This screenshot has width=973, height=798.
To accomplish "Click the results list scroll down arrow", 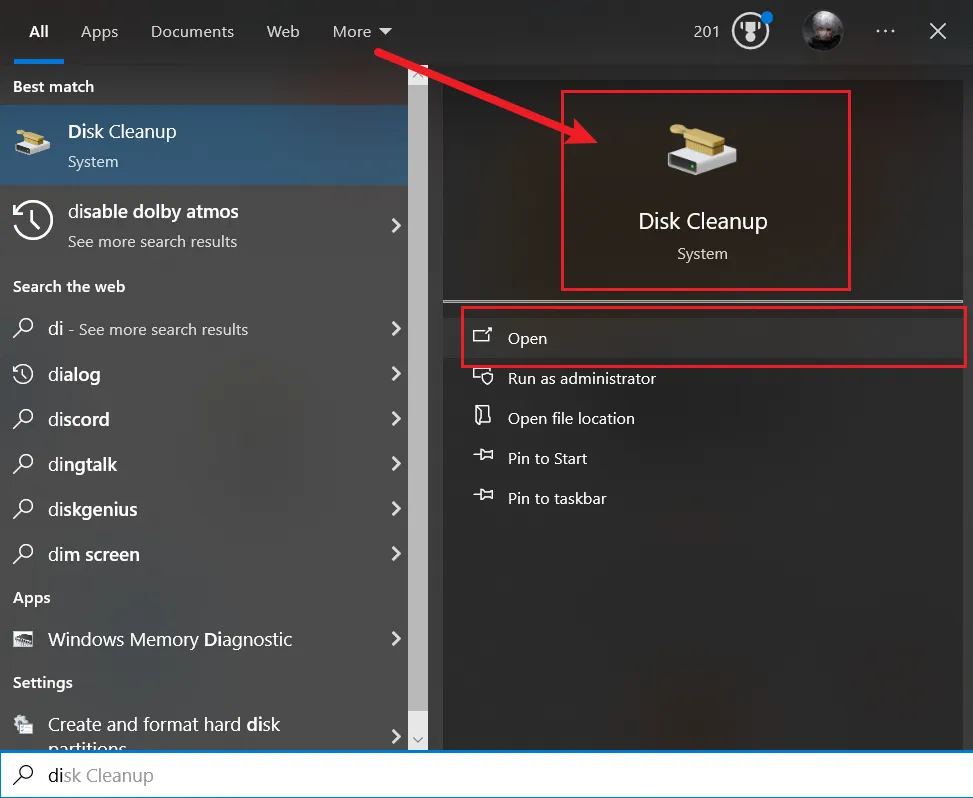I will point(418,739).
